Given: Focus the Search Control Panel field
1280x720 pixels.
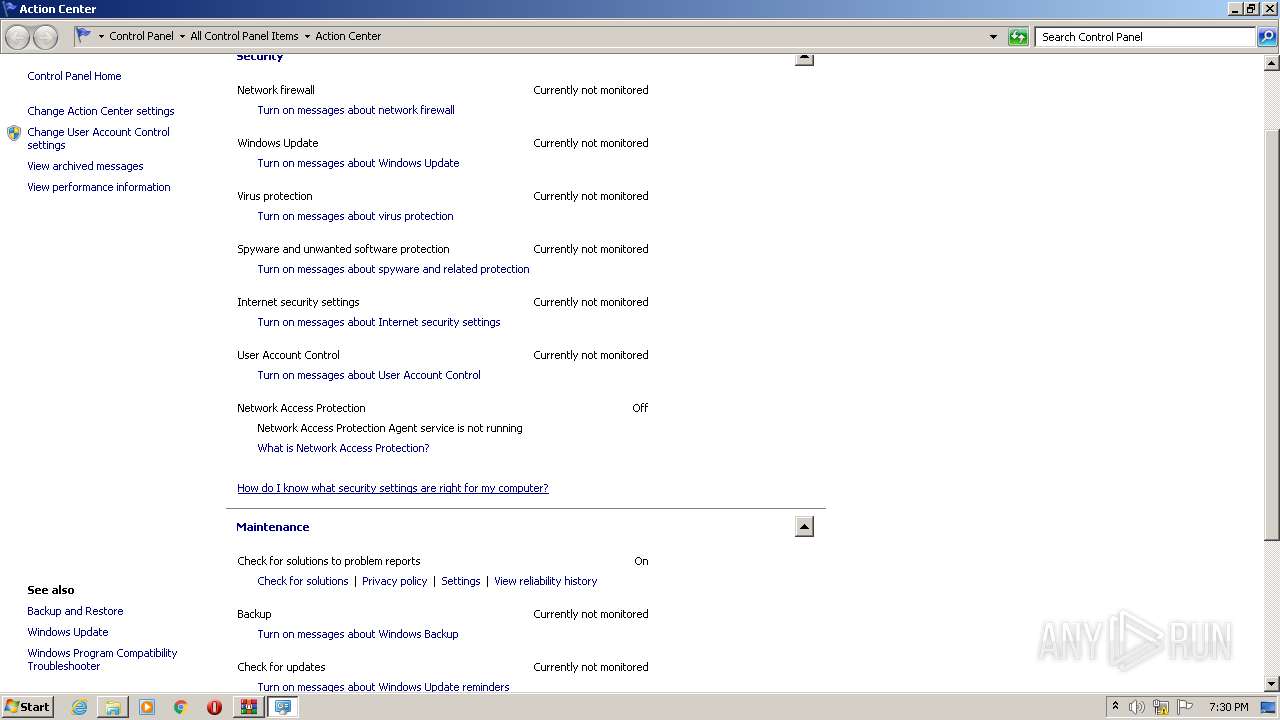Looking at the screenshot, I should (1145, 37).
